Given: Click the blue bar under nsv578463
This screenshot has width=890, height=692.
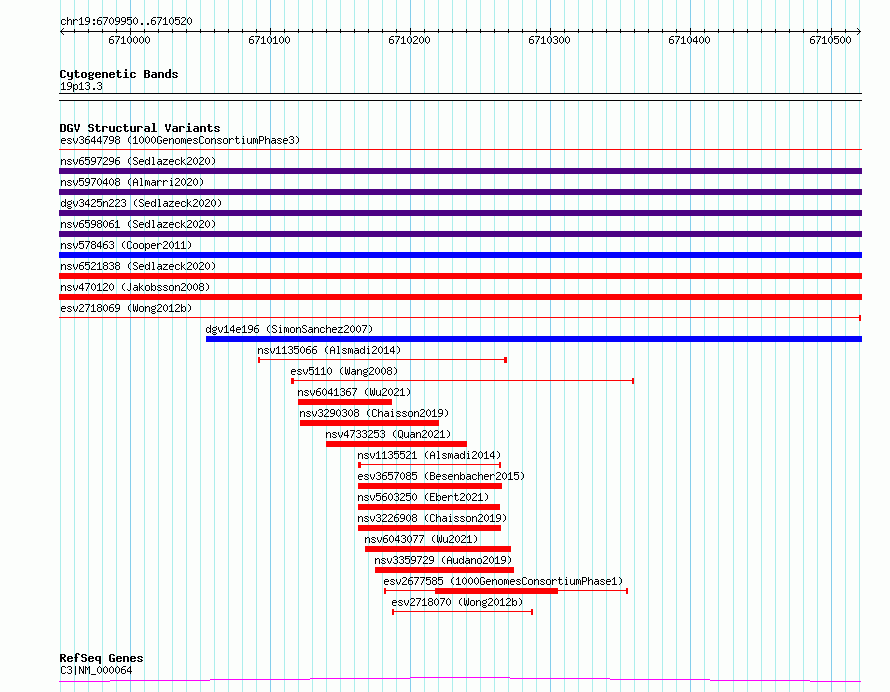Looking at the screenshot, I should (x=460, y=255).
